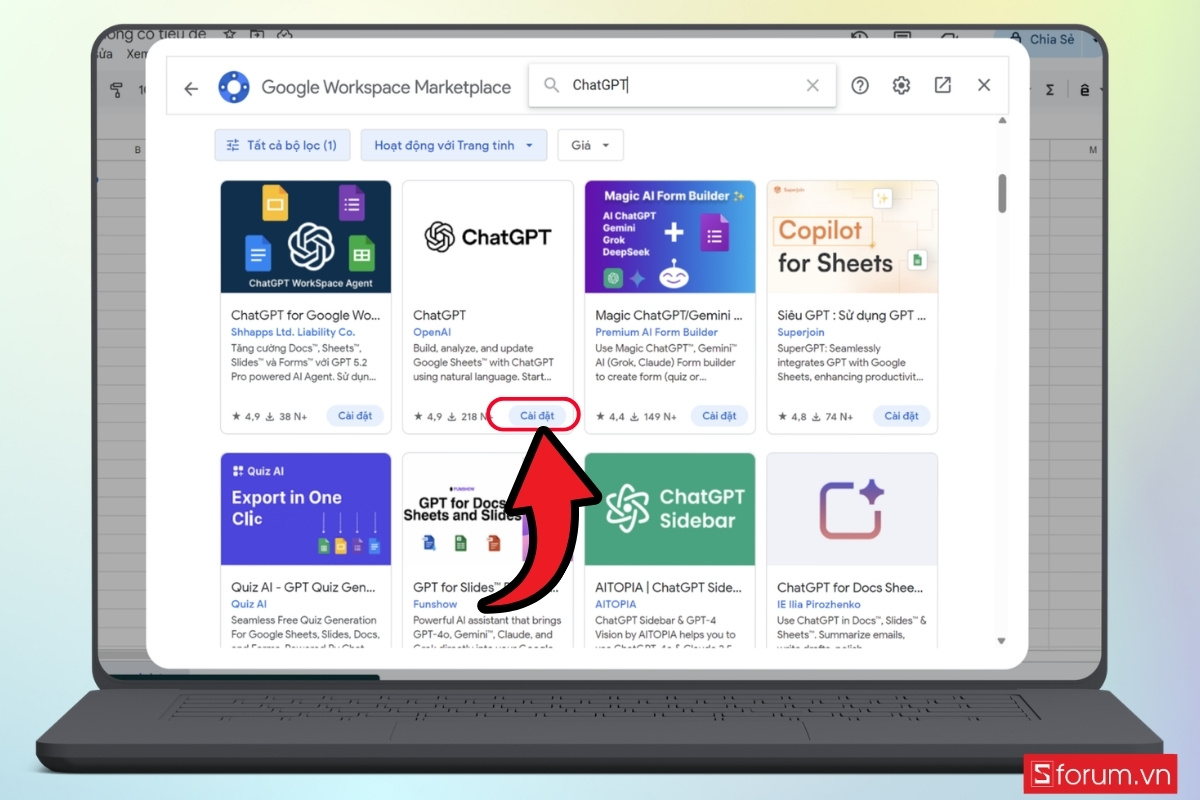Install ChatGPT for Google Workspace add-on
This screenshot has width=1200, height=800.
[x=355, y=416]
